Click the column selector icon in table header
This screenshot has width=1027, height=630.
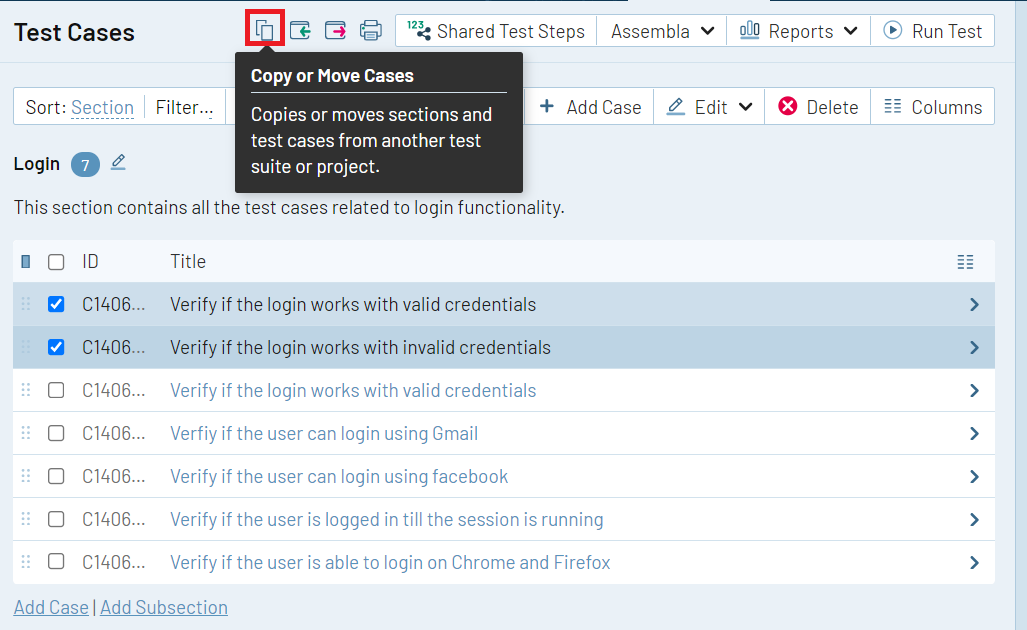coord(964,262)
